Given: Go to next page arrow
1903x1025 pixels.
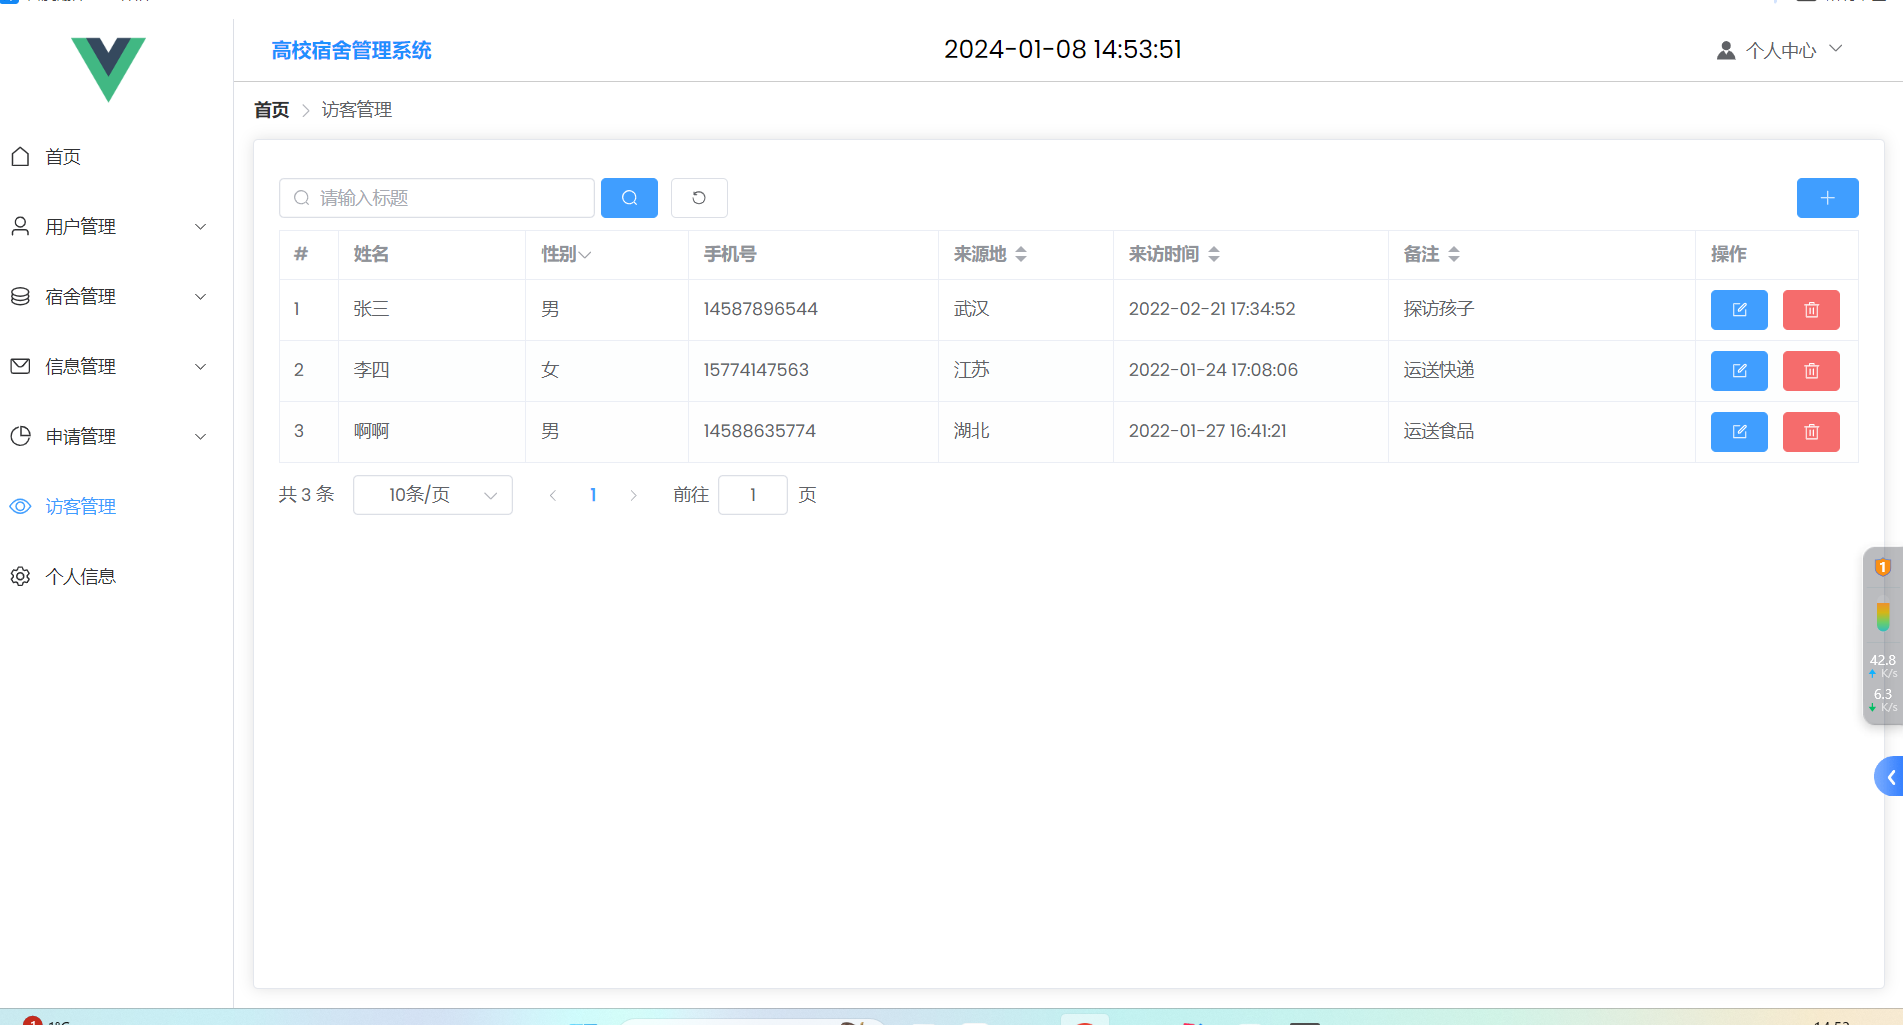Looking at the screenshot, I should (633, 495).
